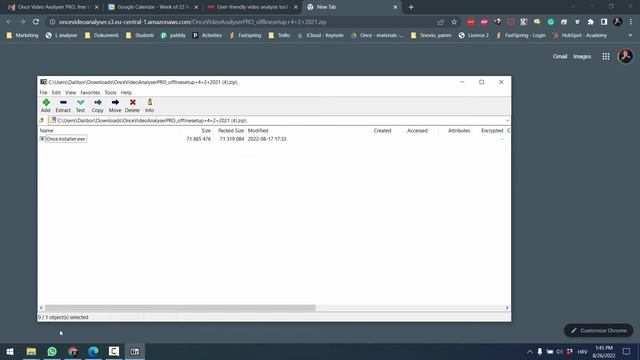Reload the page in Chrome

[x=36, y=22]
